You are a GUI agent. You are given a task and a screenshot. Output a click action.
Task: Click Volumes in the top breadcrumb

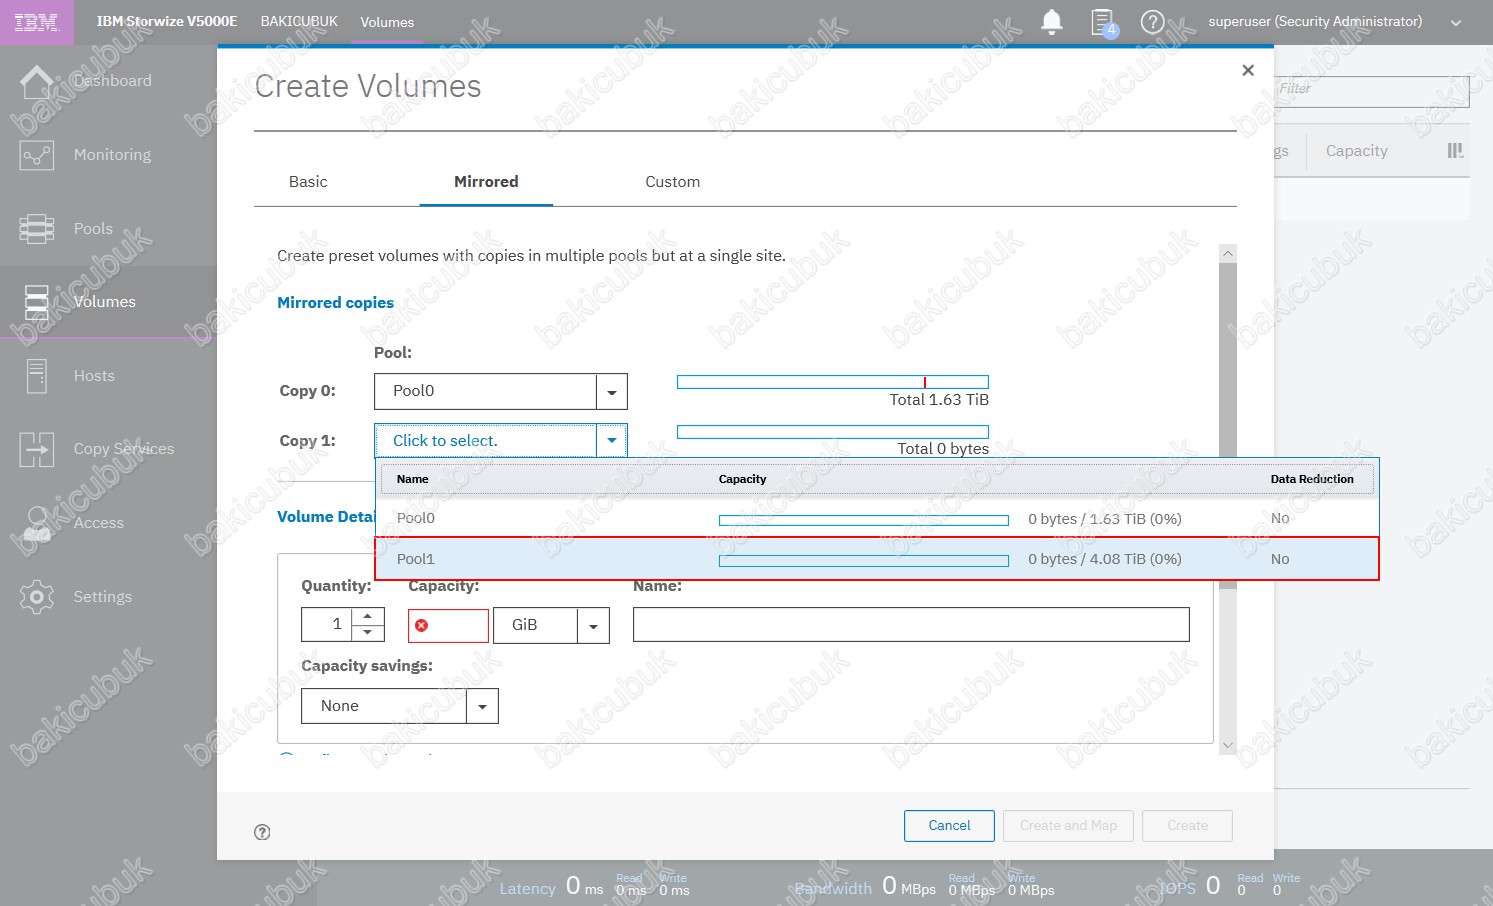(387, 23)
